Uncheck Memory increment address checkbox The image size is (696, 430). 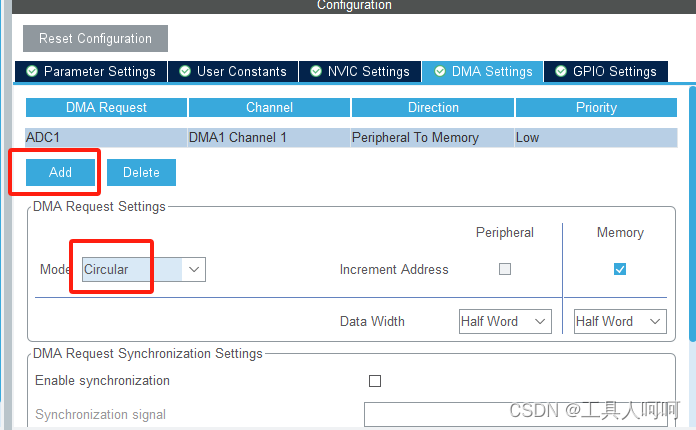(x=620, y=269)
